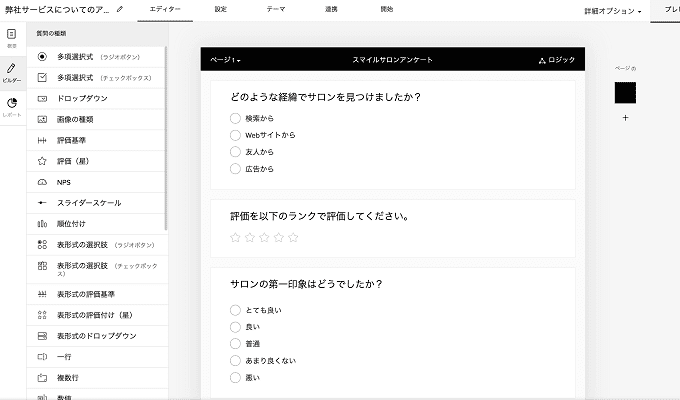The height and width of the screenshot is (400, 680).
Task: Open the ページ1 dropdown in the header
Action: (x=226, y=61)
